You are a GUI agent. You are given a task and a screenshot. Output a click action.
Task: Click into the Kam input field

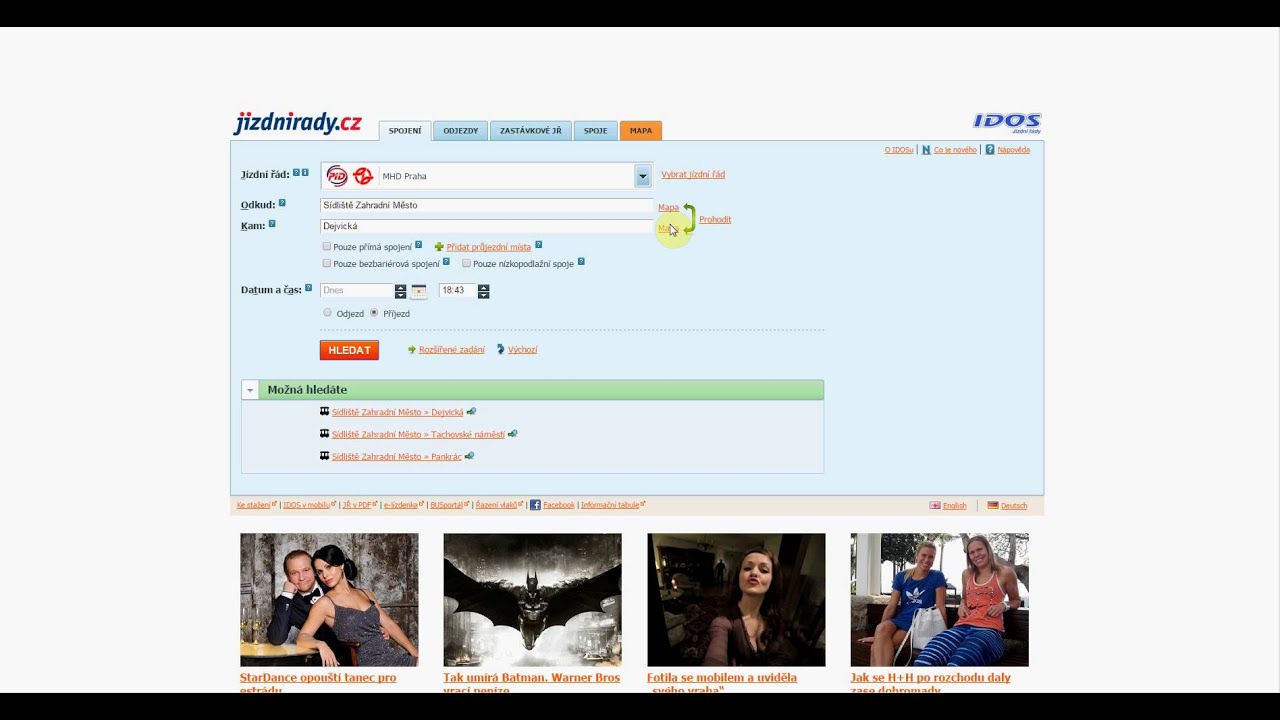486,227
